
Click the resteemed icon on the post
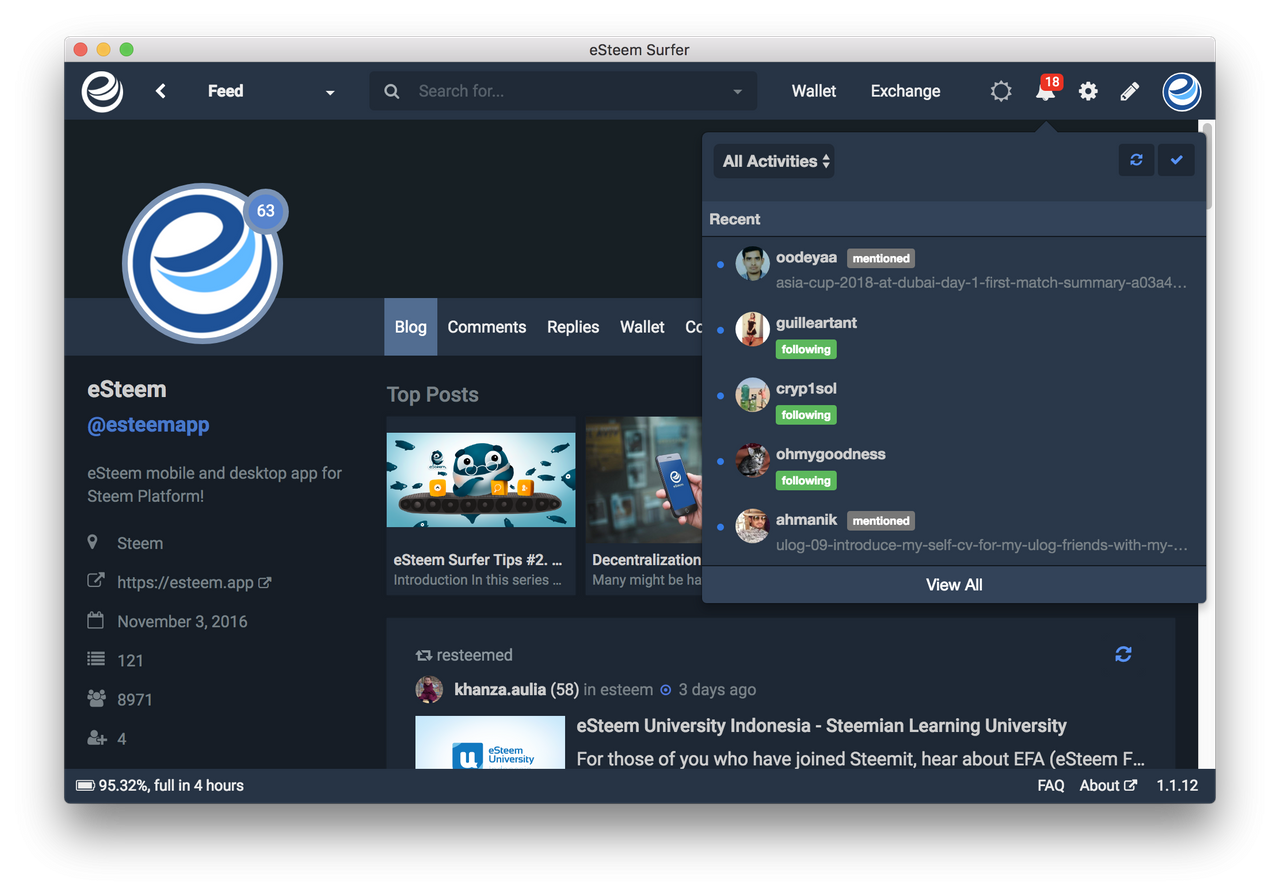[424, 655]
